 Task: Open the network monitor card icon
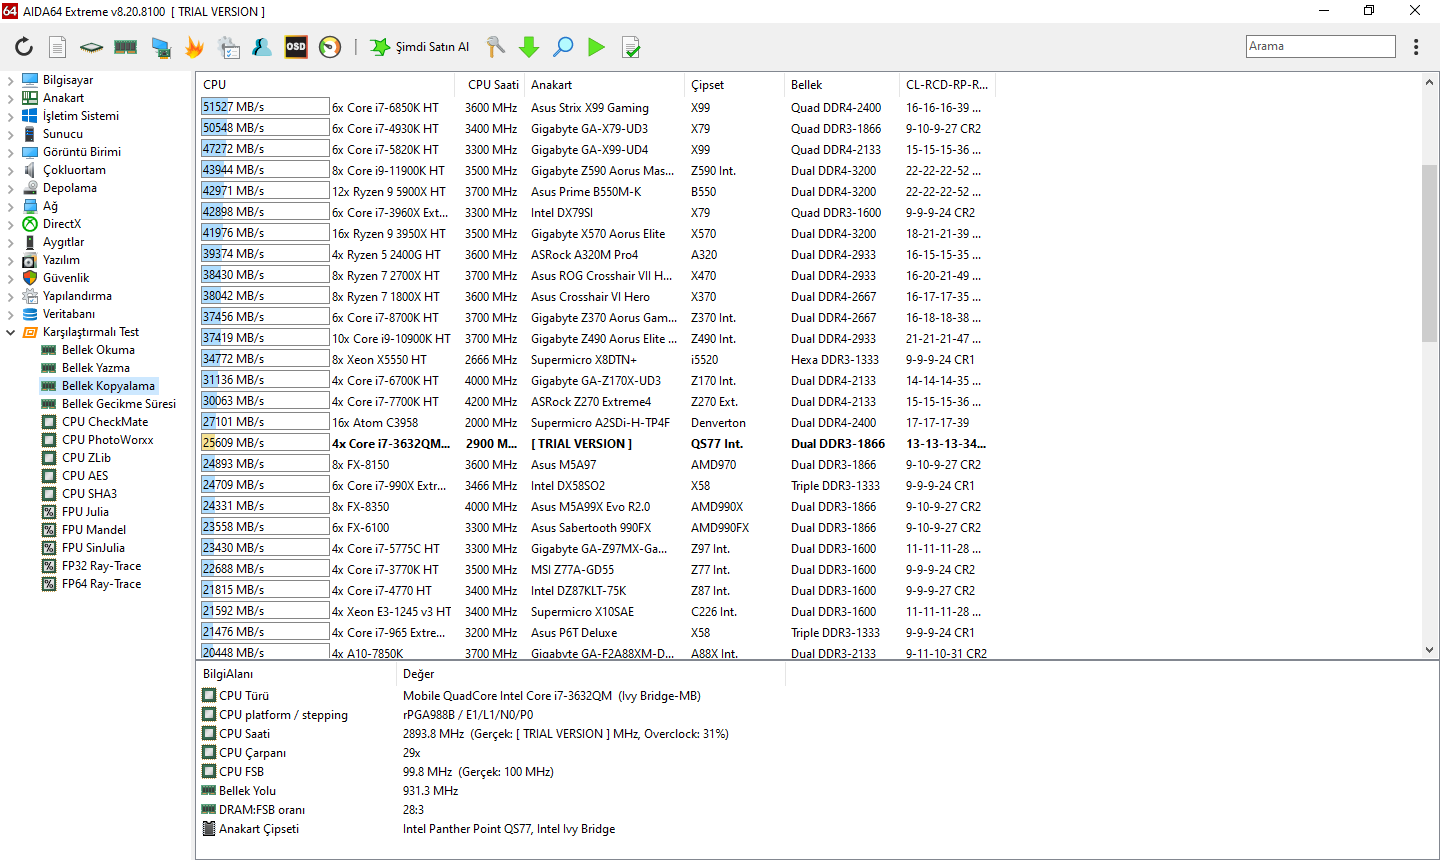pyautogui.click(x=160, y=46)
